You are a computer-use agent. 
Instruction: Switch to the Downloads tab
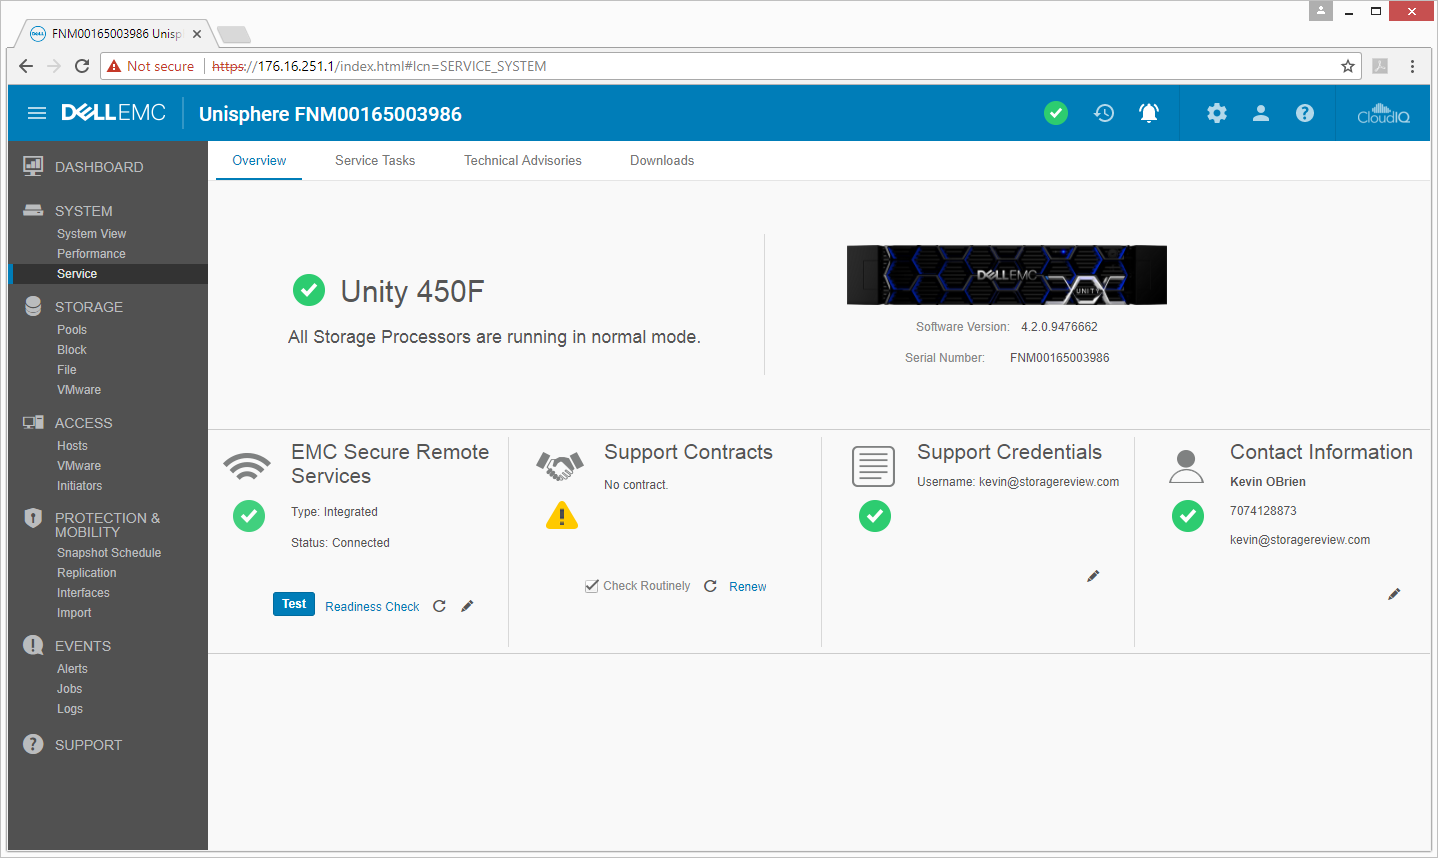pos(662,160)
